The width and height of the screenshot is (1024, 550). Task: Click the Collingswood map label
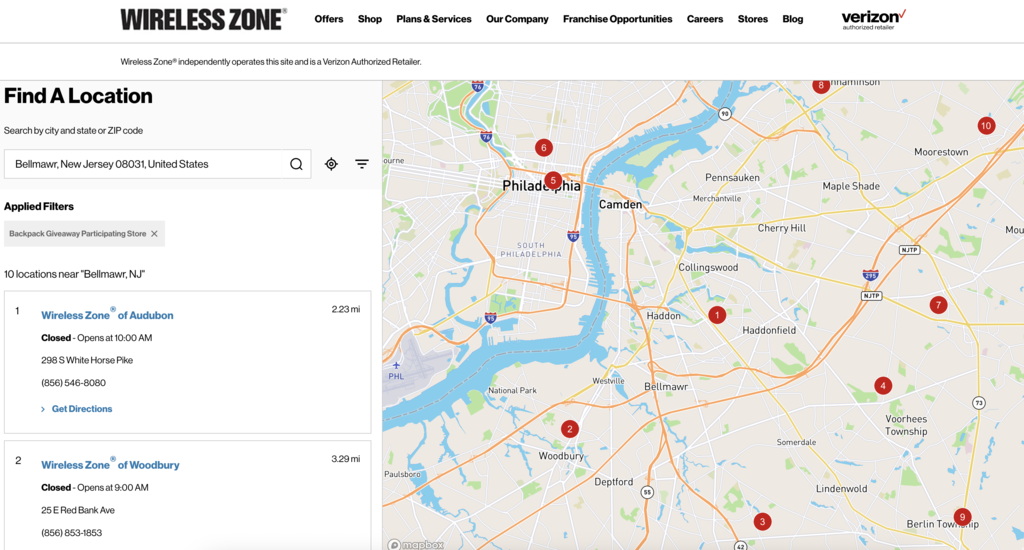(708, 267)
